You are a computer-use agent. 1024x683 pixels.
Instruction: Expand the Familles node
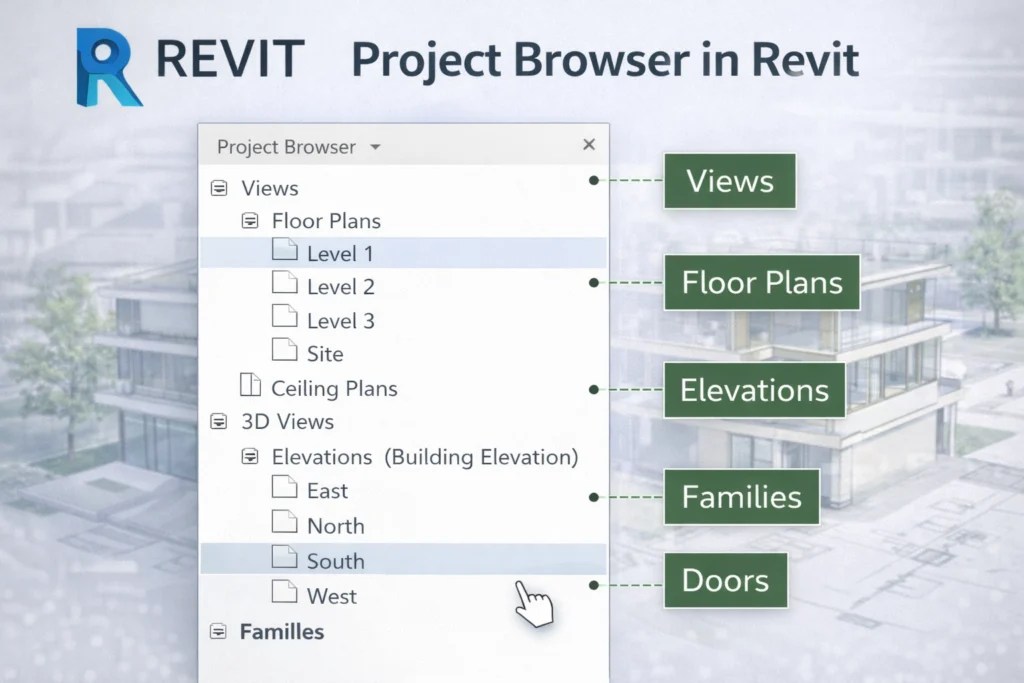click(218, 631)
